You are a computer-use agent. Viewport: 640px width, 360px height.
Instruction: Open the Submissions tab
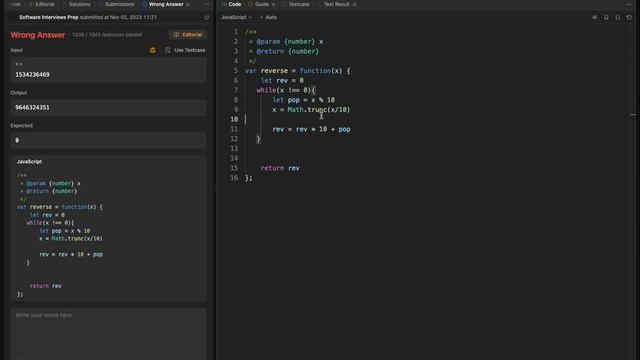point(119,4)
